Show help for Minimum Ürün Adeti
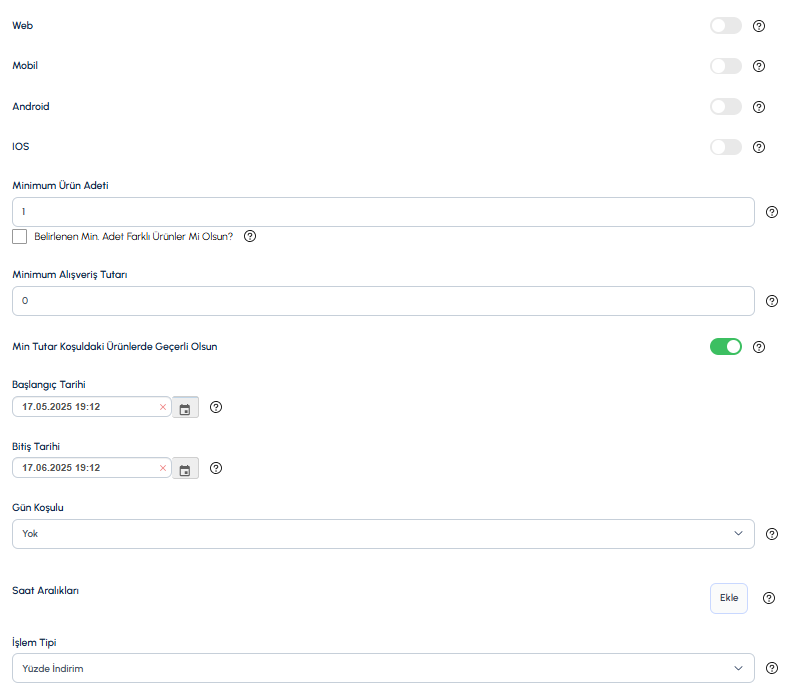The width and height of the screenshot is (795, 690). [772, 212]
